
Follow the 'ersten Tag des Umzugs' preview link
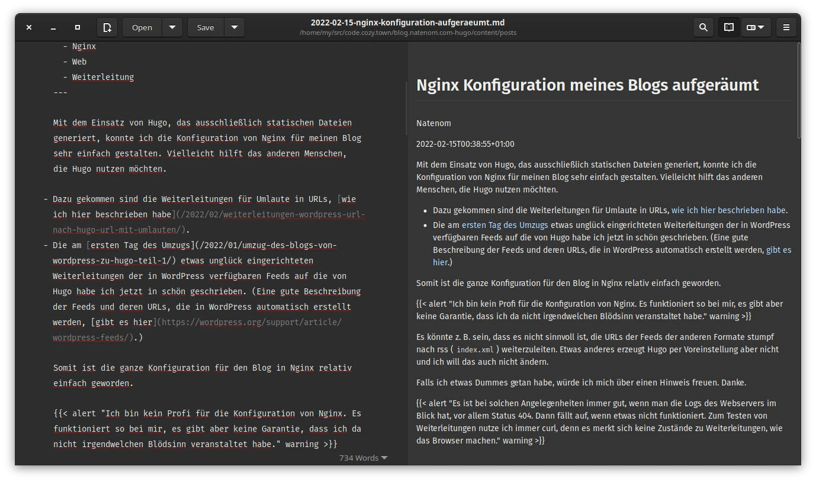coord(505,225)
